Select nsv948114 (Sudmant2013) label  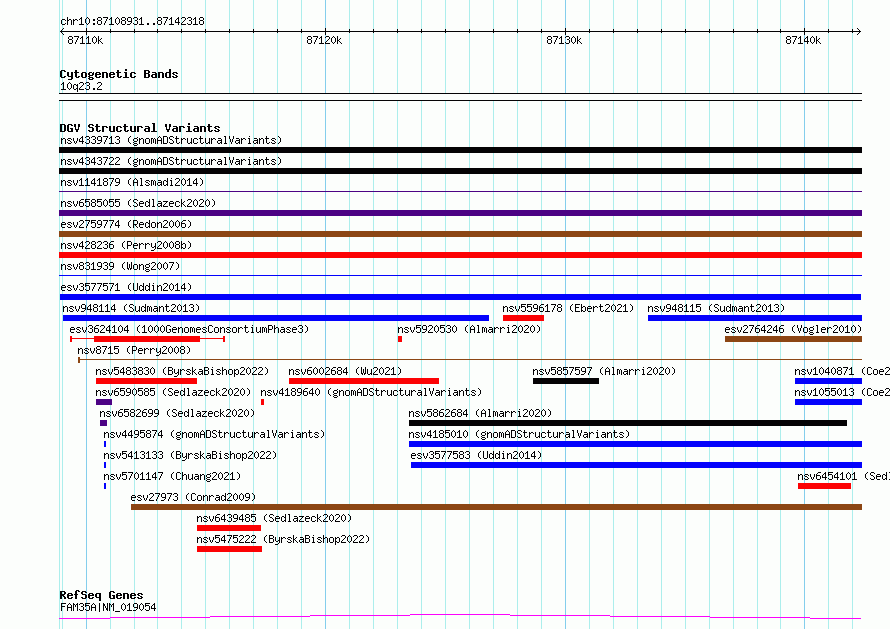pyautogui.click(x=131, y=308)
